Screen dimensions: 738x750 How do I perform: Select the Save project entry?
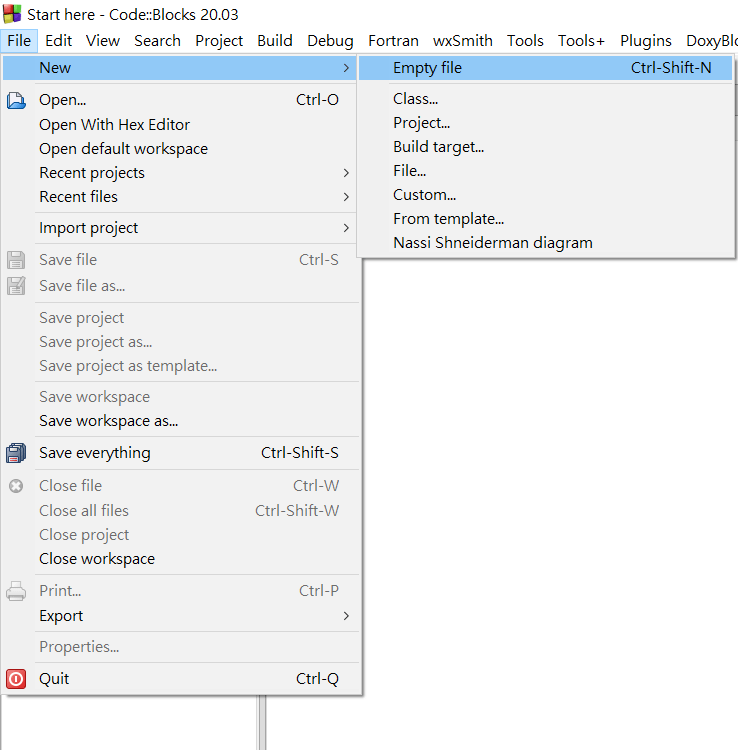pyautogui.click(x=180, y=318)
